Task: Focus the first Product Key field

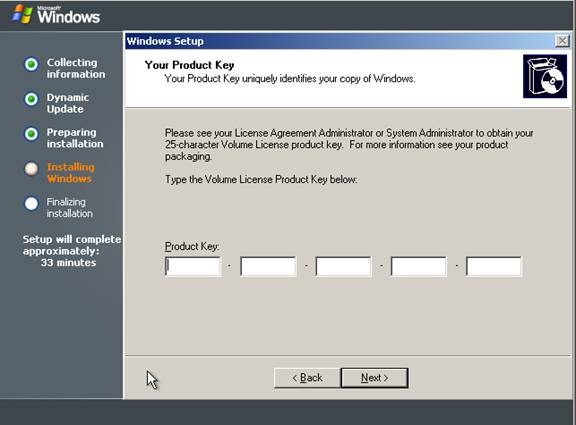Action: point(193,266)
